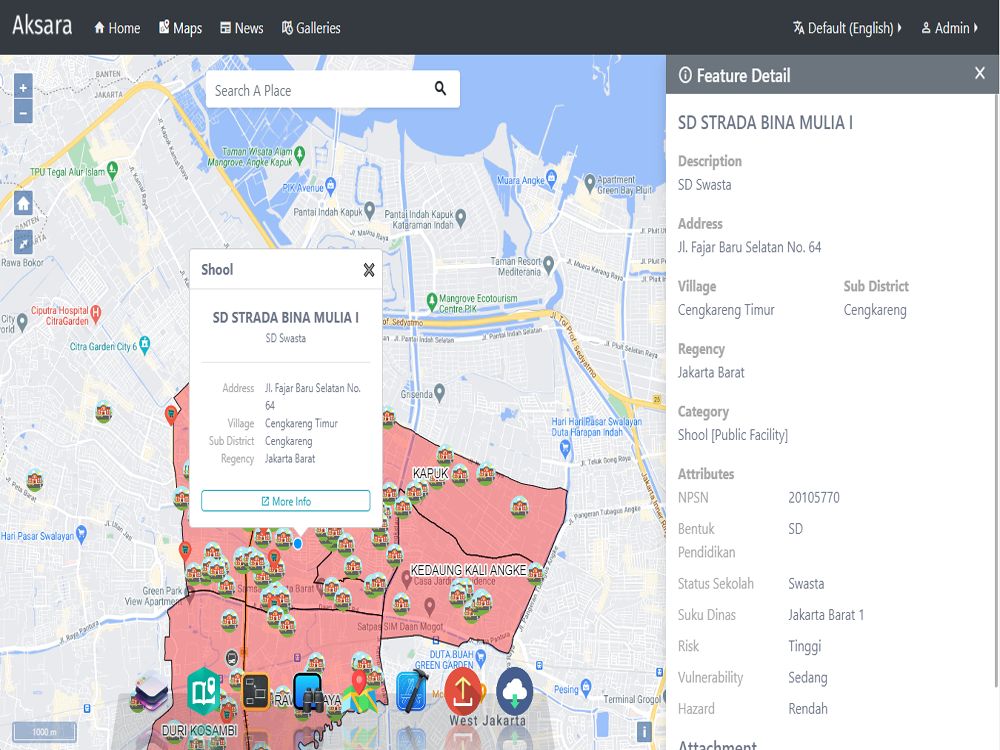Viewport: 1000px width, 750px height.
Task: Click Apartment Green Bay Pluit pin
Action: tap(590, 182)
